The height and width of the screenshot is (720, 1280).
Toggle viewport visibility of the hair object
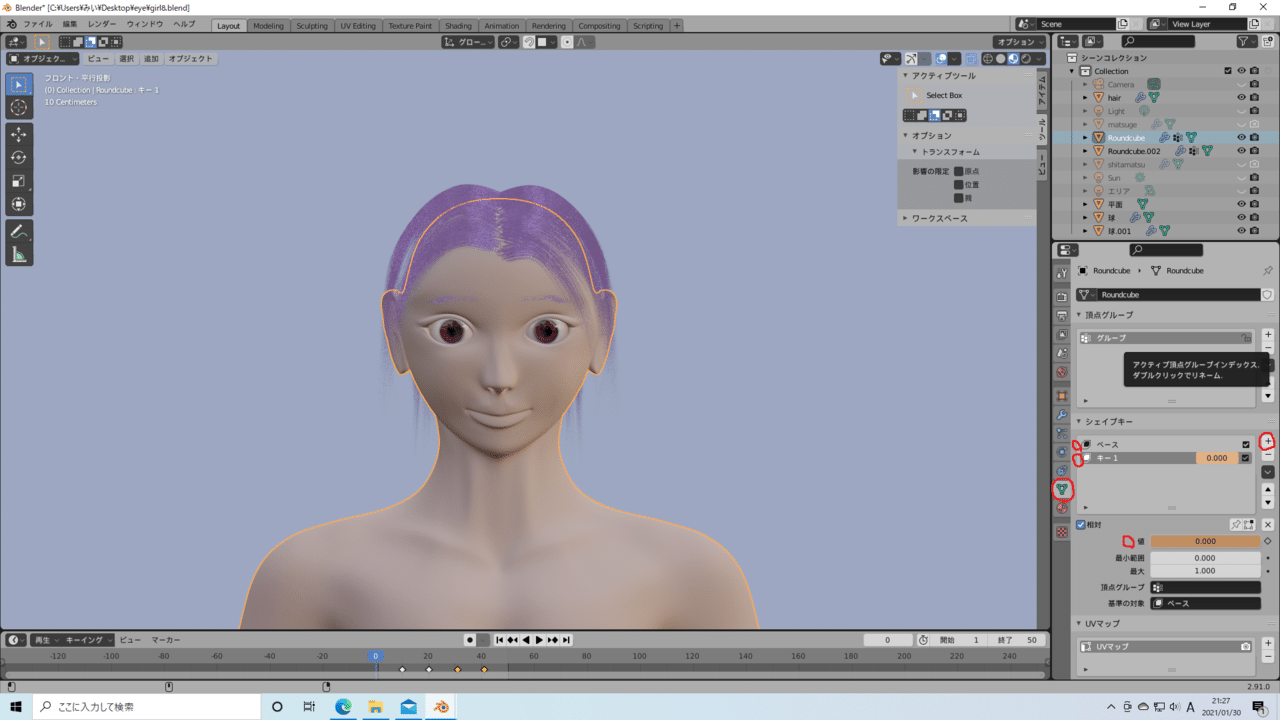tap(1242, 98)
